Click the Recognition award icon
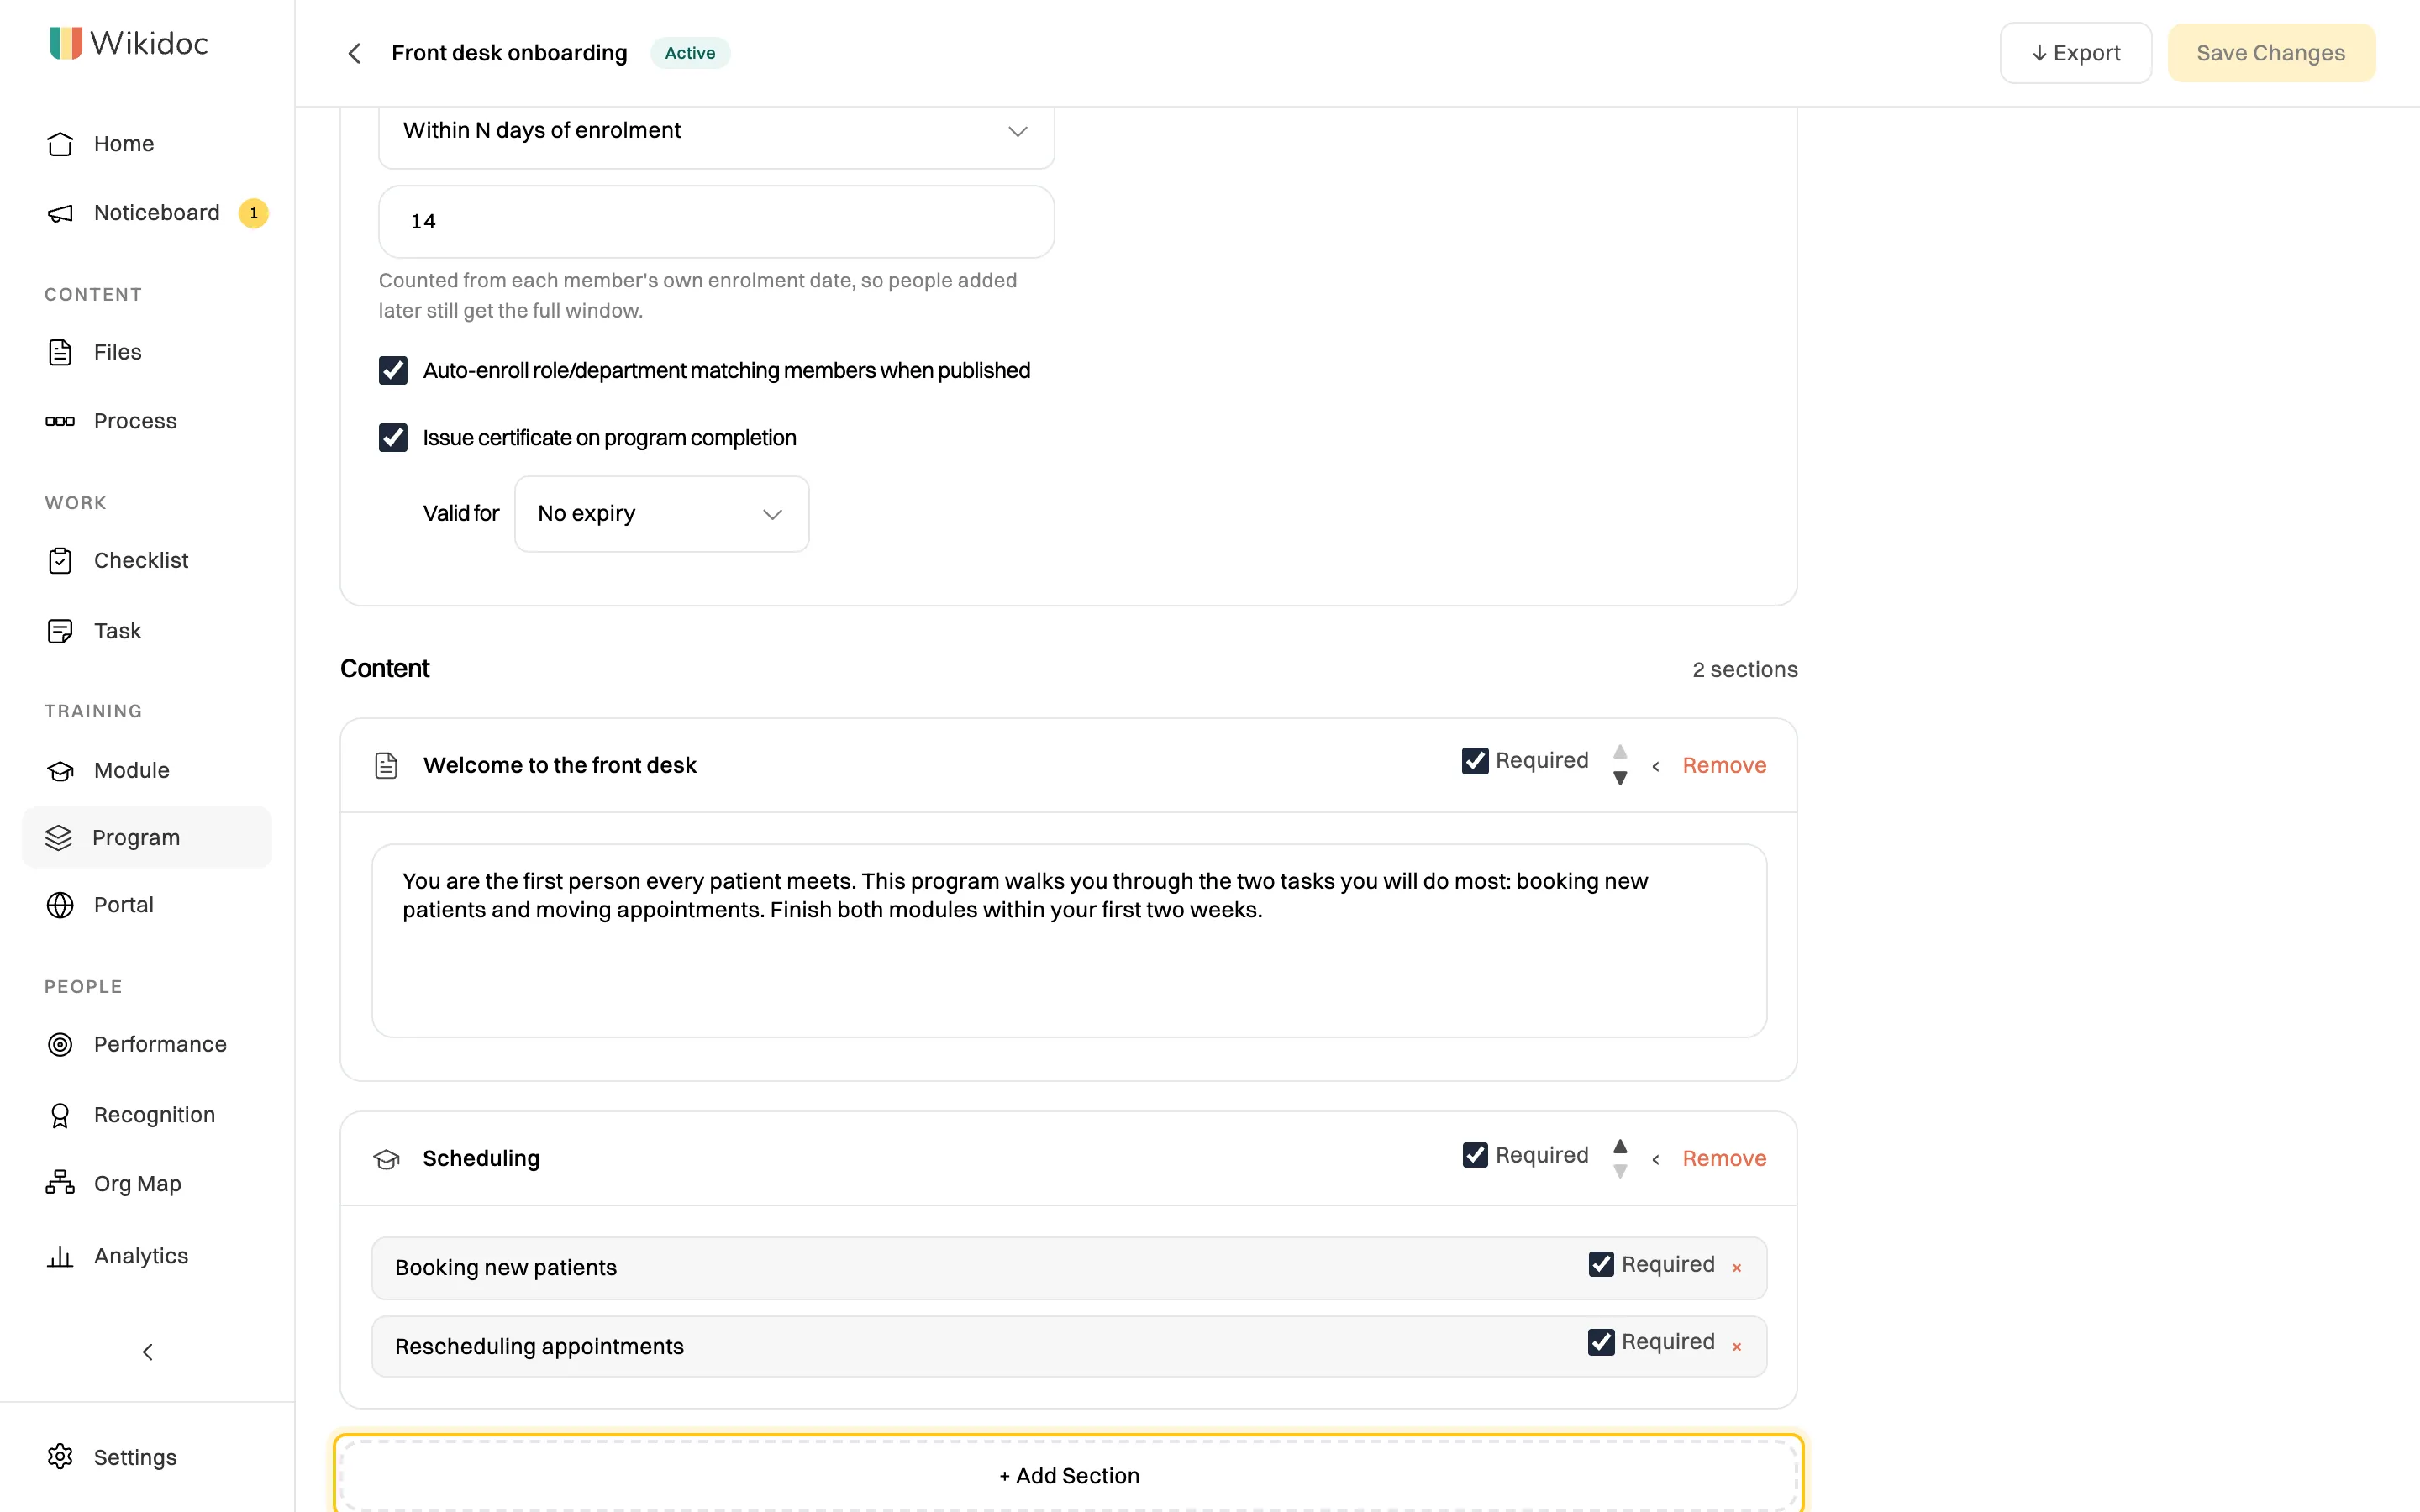Viewport: 2420px width, 1512px height. point(60,1115)
